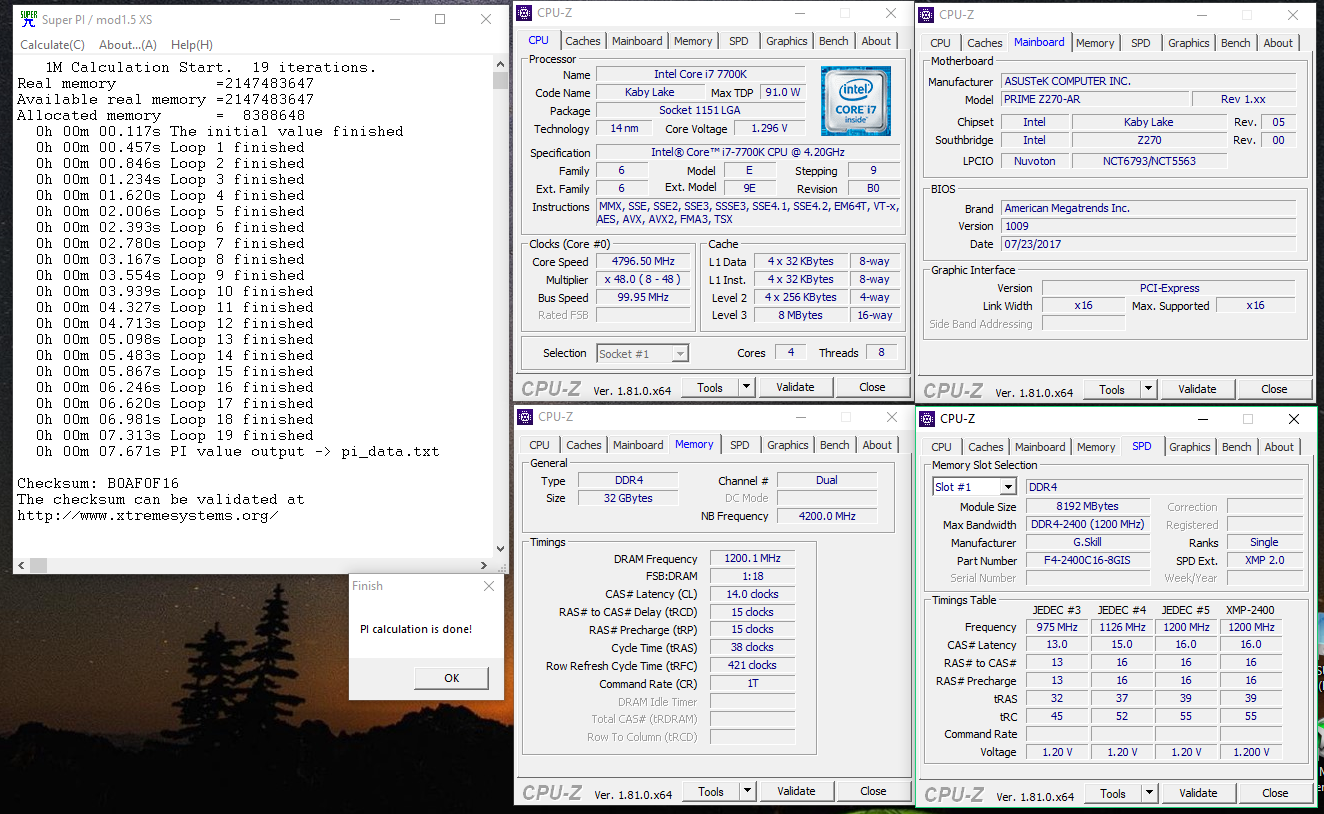
Task: Open About tab in Mainboard window
Action: (1278, 43)
